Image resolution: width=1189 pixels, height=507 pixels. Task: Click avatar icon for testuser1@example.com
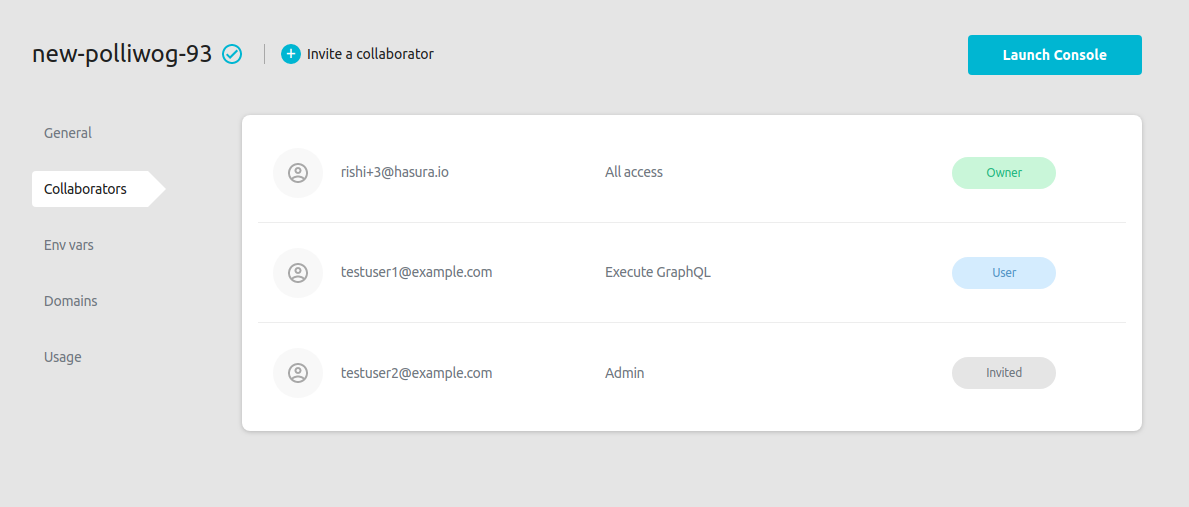tap(298, 273)
